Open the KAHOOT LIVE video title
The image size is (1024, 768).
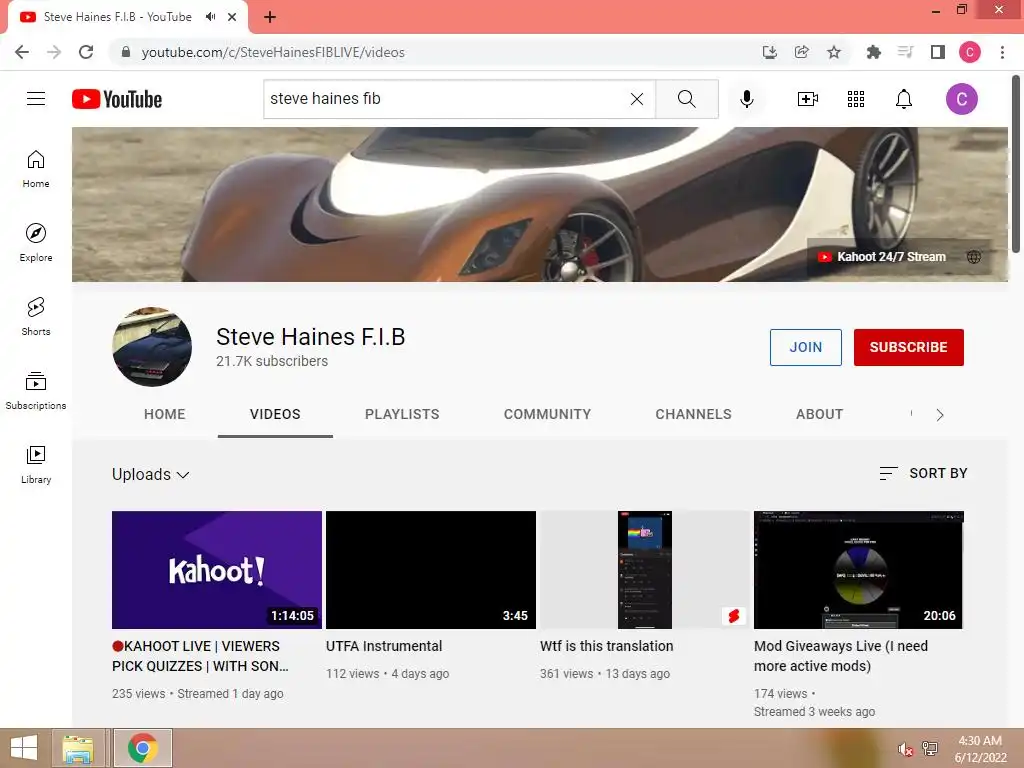click(x=200, y=656)
